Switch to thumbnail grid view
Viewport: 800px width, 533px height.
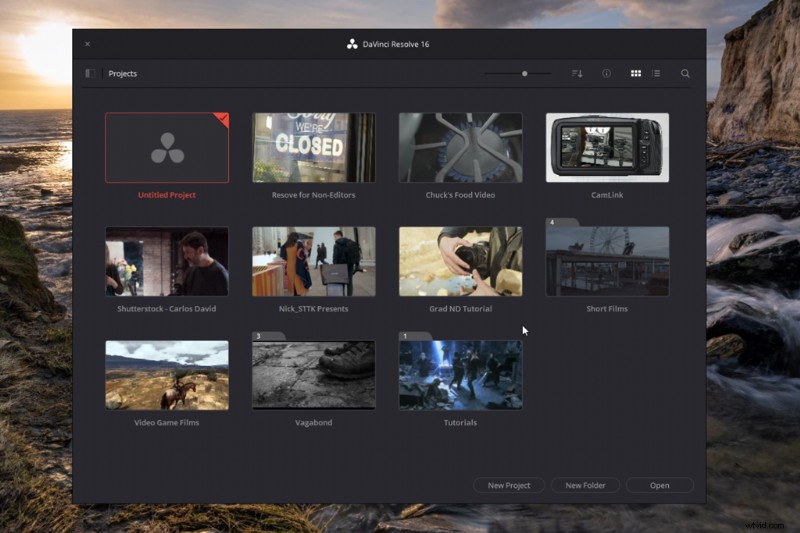(636, 73)
